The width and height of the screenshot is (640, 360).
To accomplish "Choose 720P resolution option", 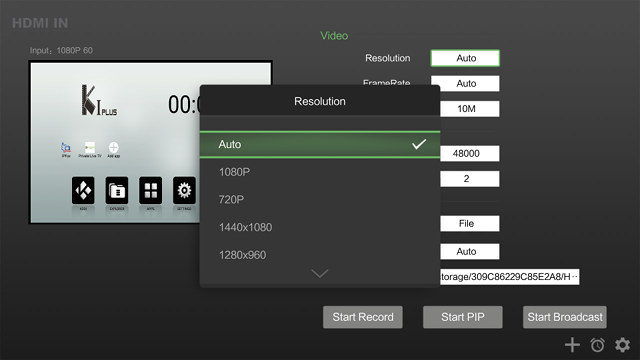I will point(320,200).
